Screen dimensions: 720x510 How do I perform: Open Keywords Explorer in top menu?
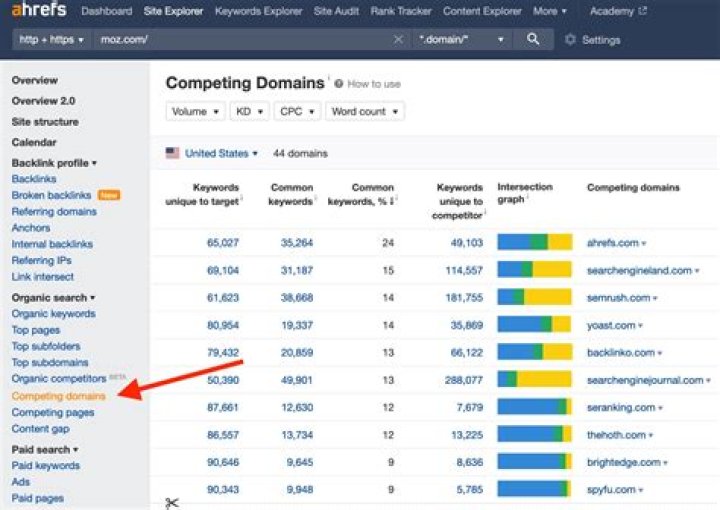pyautogui.click(x=258, y=11)
